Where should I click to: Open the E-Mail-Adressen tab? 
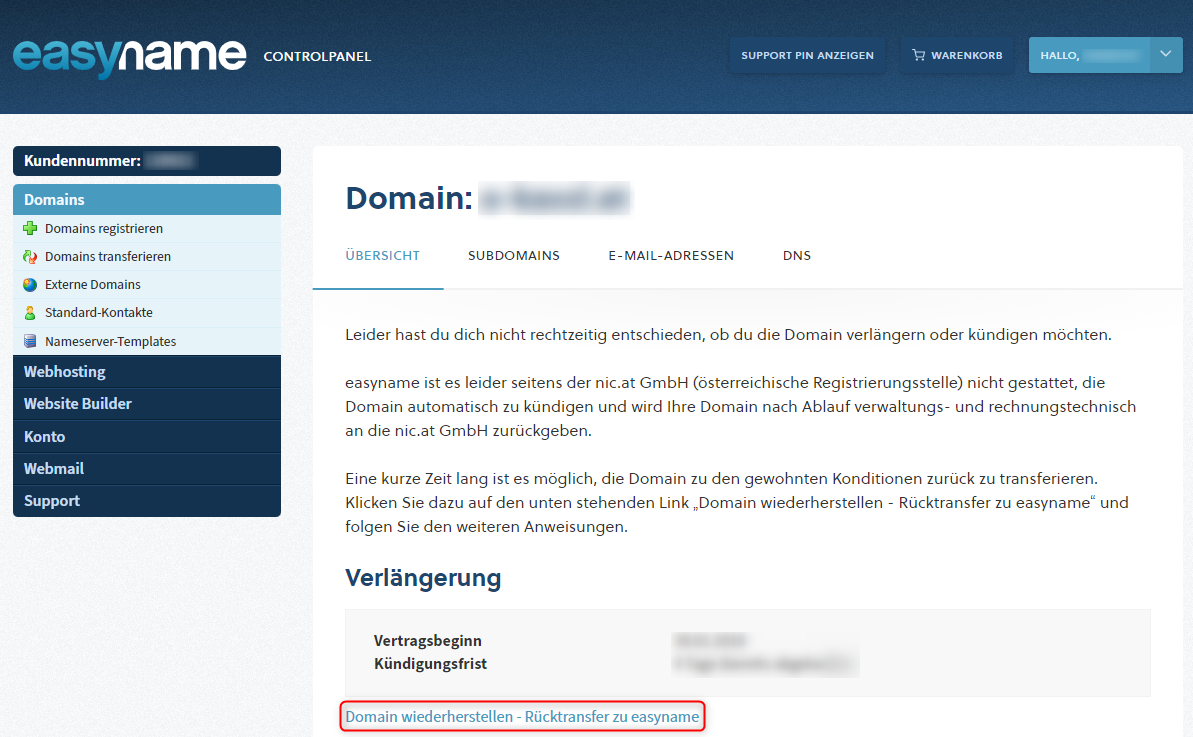[671, 256]
